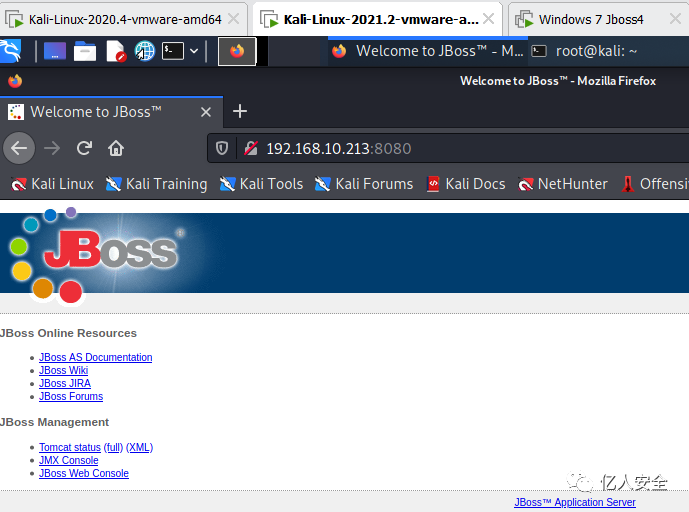Open the Kali Docs bookmark
The width and height of the screenshot is (689, 512).
466,184
